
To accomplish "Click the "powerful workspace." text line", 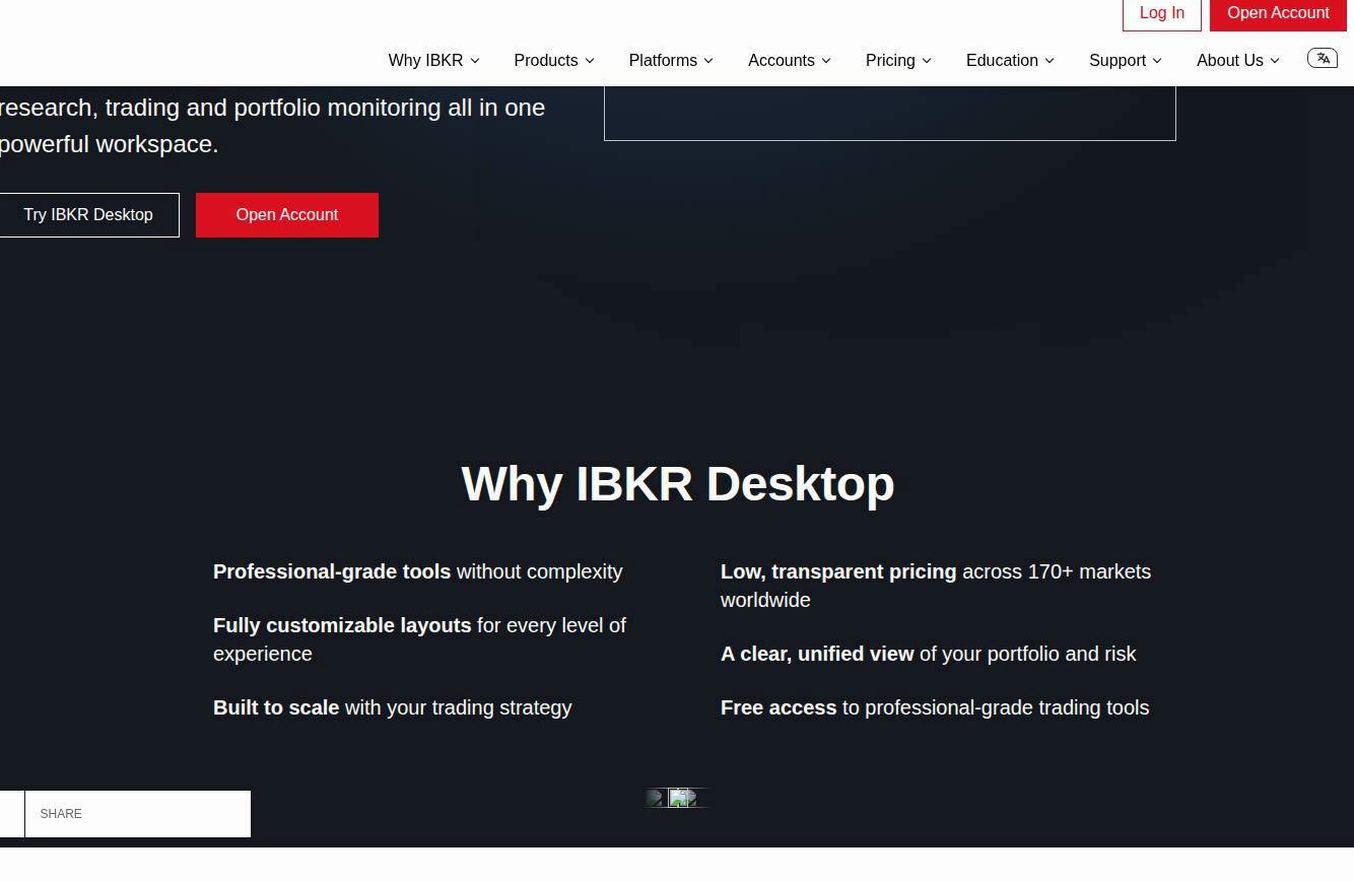I will point(109,144).
